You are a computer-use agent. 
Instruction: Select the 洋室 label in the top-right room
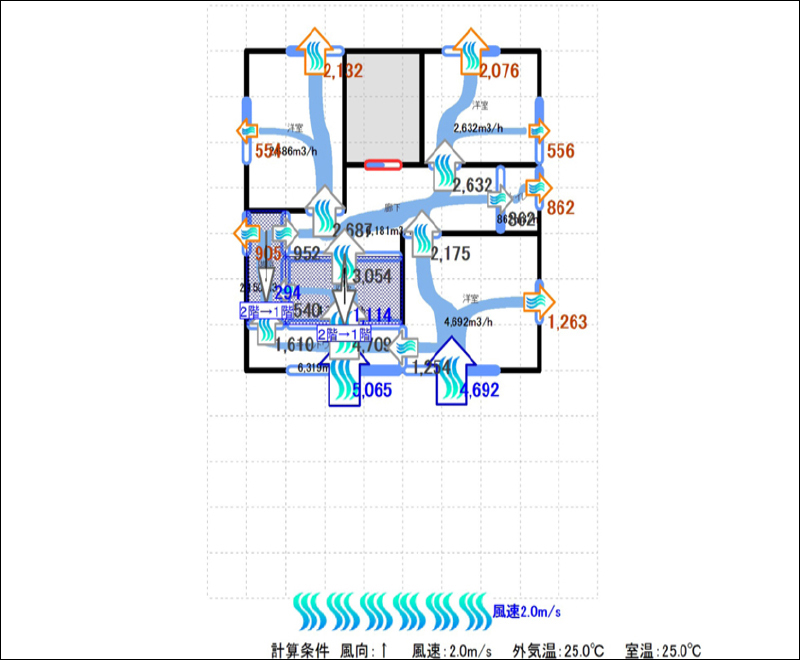click(480, 105)
